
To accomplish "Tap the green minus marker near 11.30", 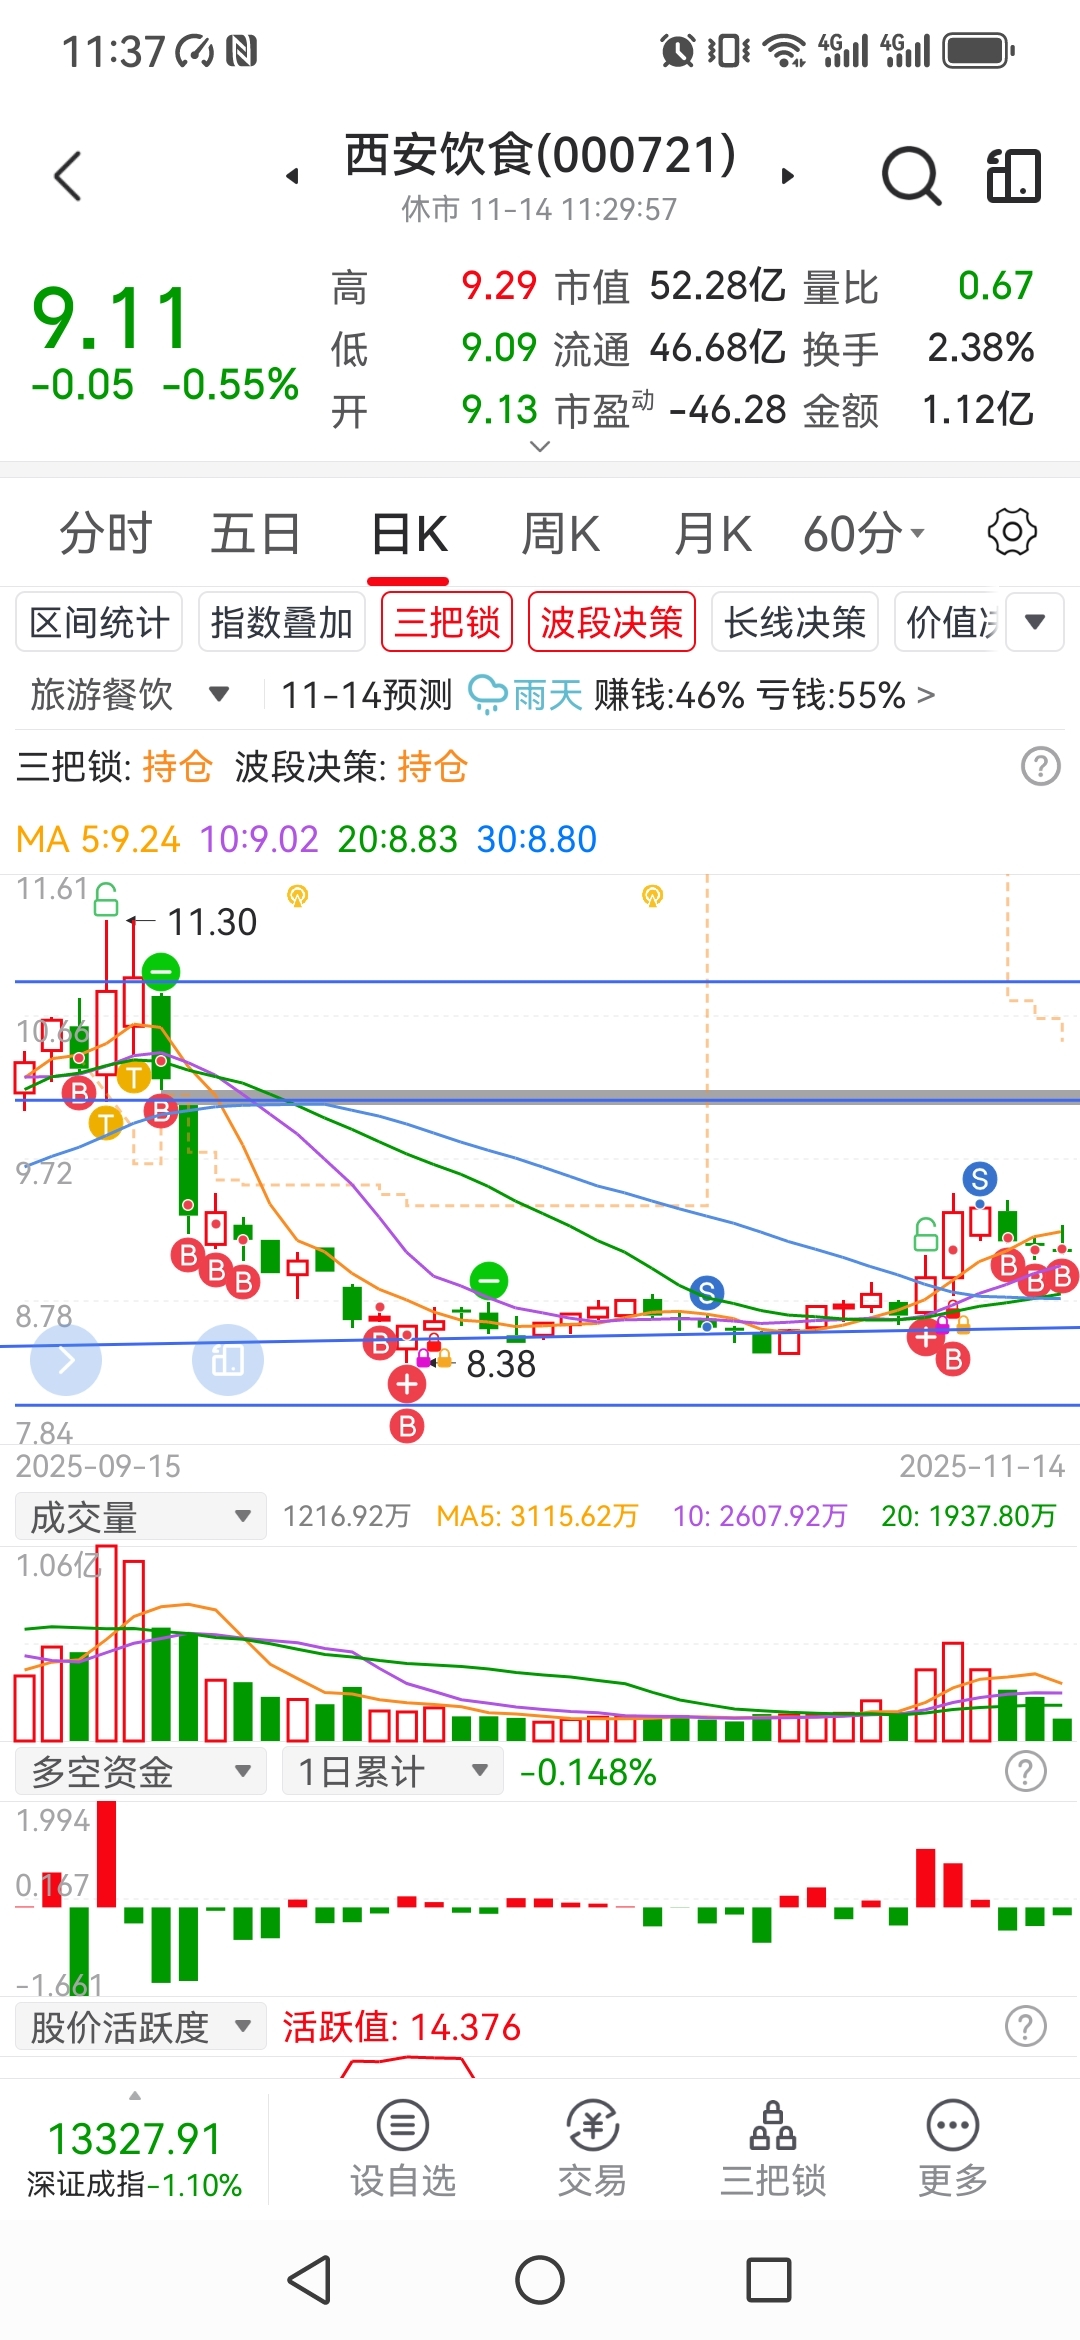I will (x=161, y=971).
